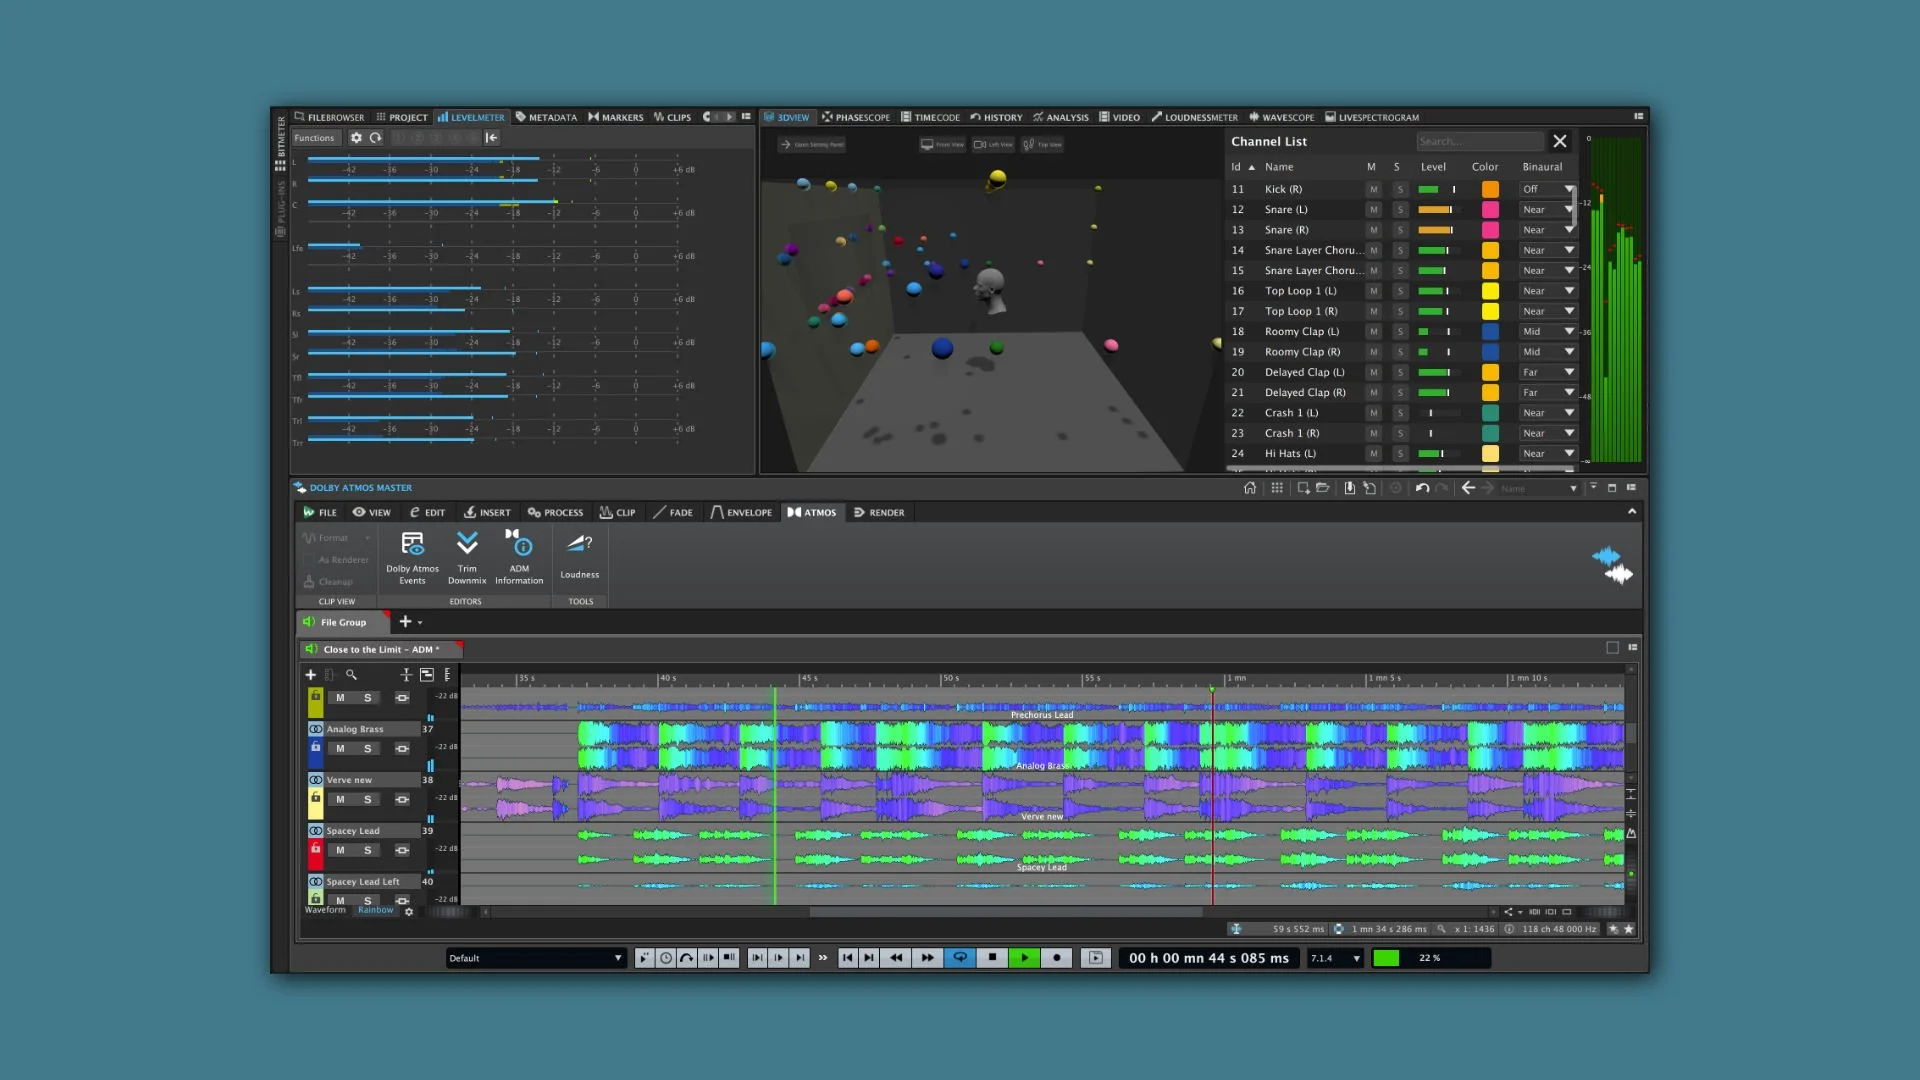The image size is (1920, 1080).
Task: Click the add track plus icon
Action: [x=310, y=675]
